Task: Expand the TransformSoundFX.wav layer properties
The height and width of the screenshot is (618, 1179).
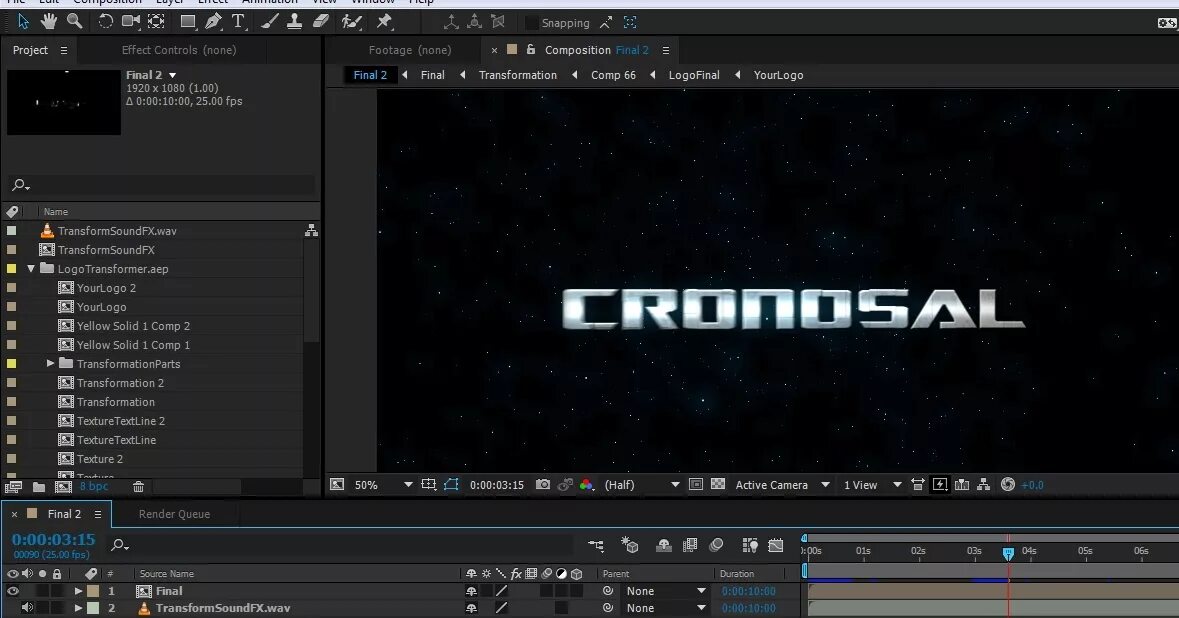Action: [x=78, y=607]
